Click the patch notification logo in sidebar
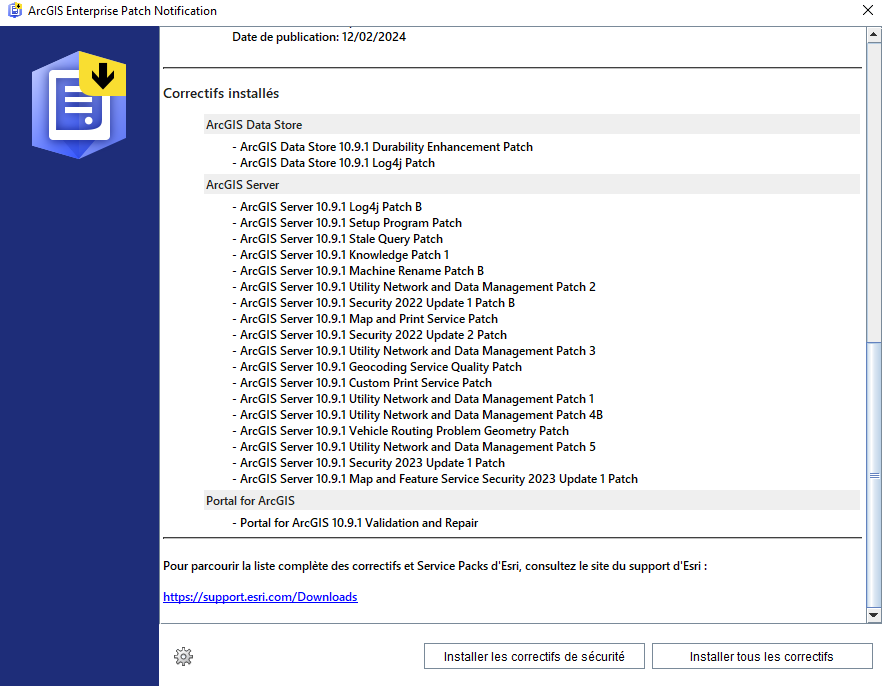882x686 pixels. (x=79, y=105)
